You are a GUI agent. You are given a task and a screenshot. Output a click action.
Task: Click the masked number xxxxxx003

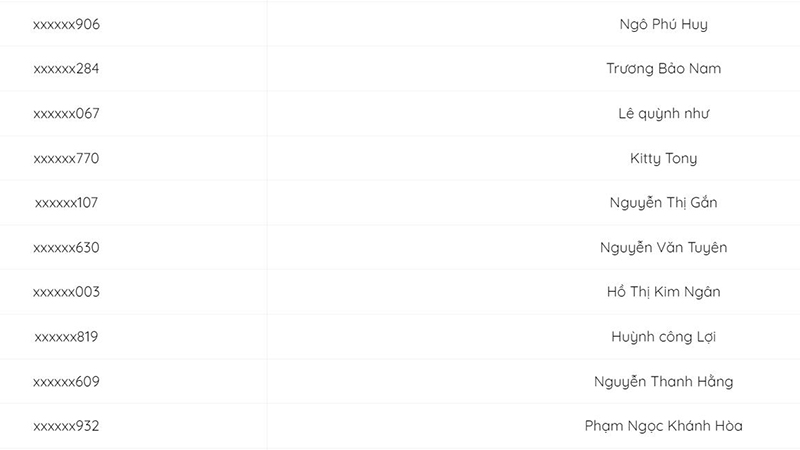point(66,292)
